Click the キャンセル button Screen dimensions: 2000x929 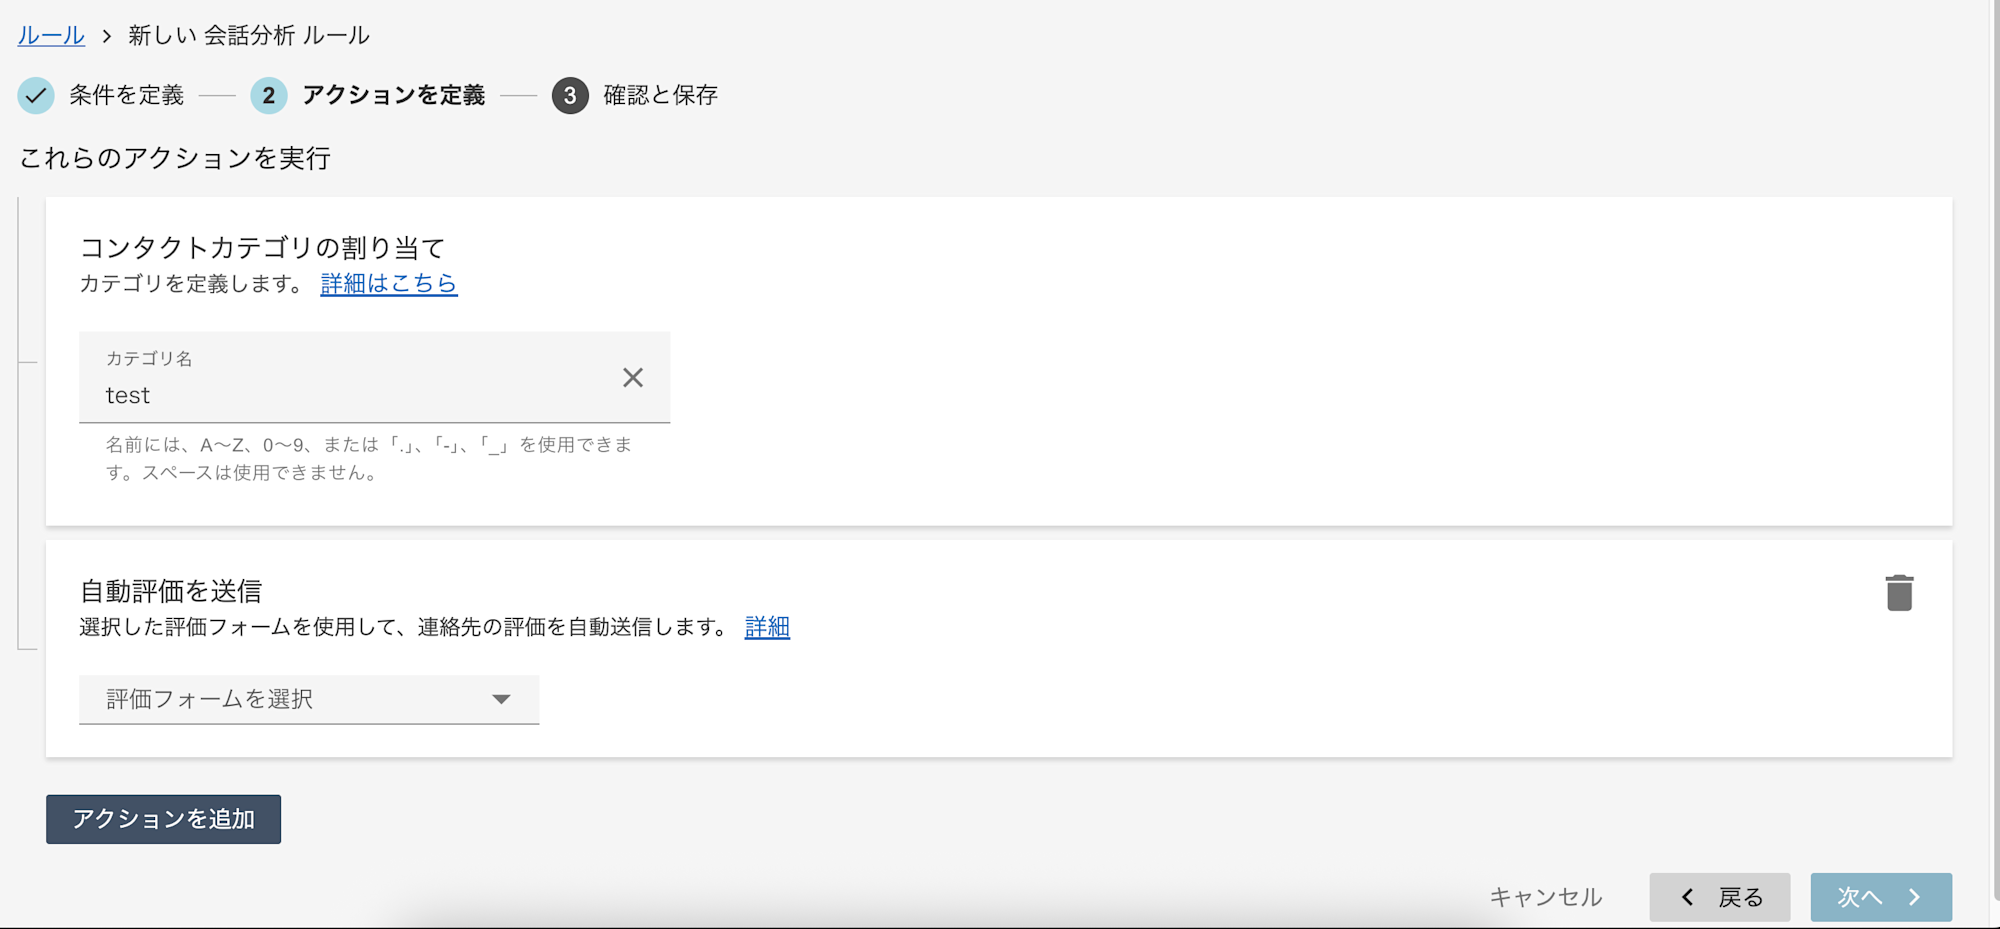pos(1546,897)
